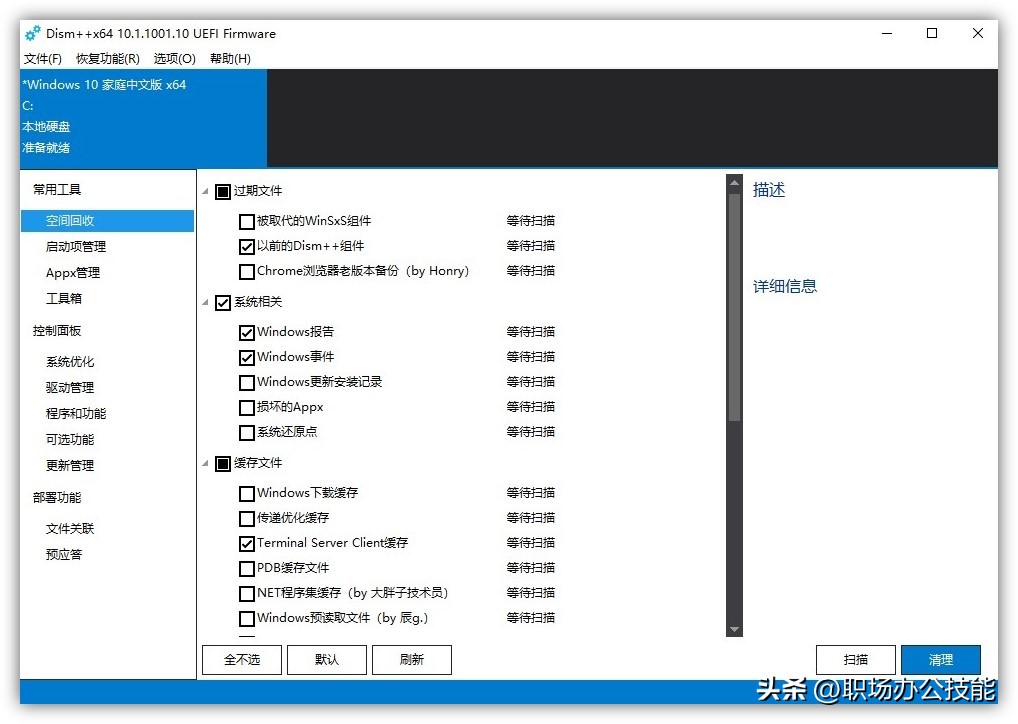Collapse the 缓存文件 group

pos(206,463)
